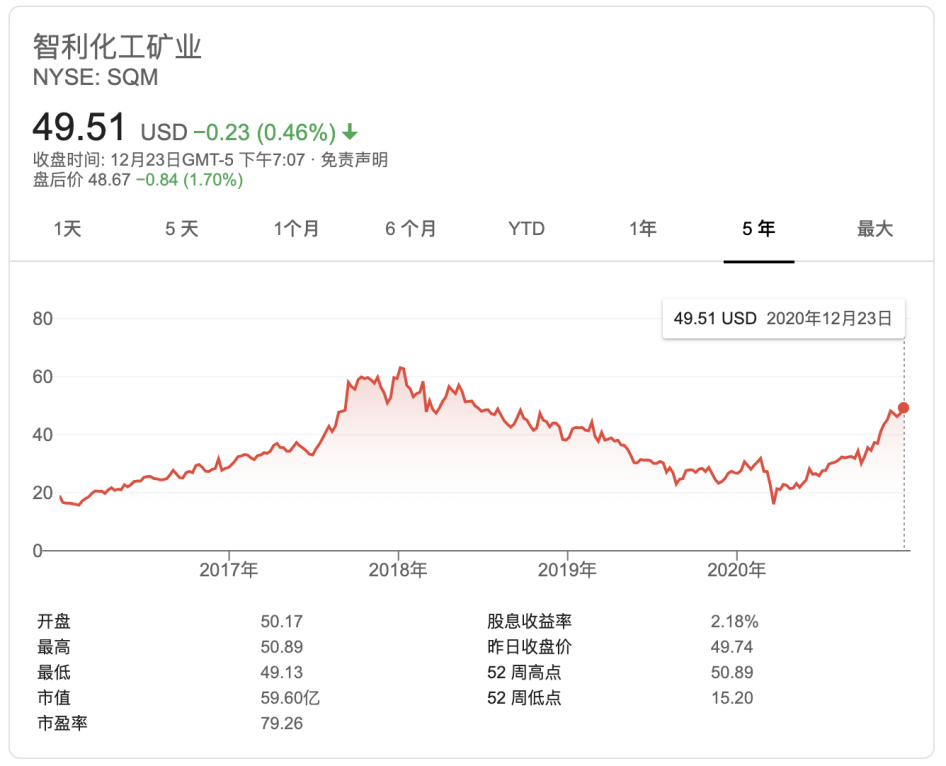Show the 1个月 price chart
The height and width of the screenshot is (766, 946).
coord(297,229)
